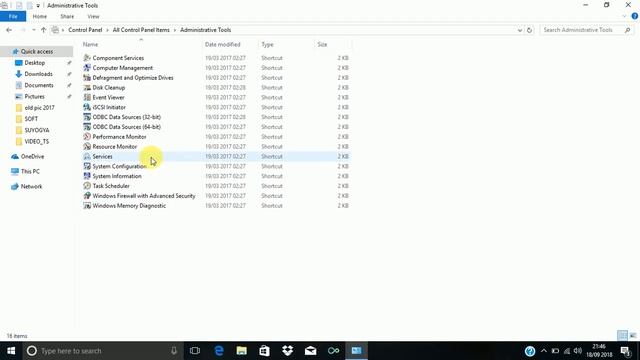Open Microsoft Store from the taskbar
Image resolution: width=640 pixels, height=360 pixels.
click(x=264, y=351)
